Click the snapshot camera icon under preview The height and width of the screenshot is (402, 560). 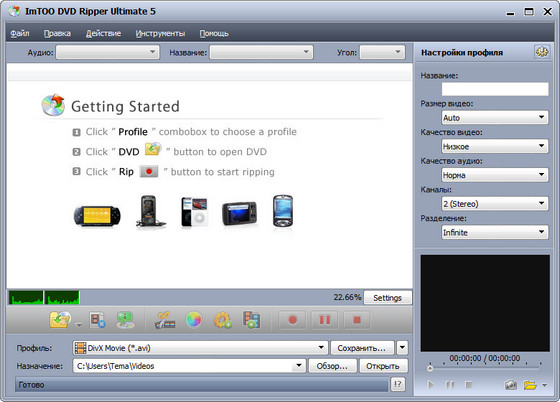click(511, 385)
